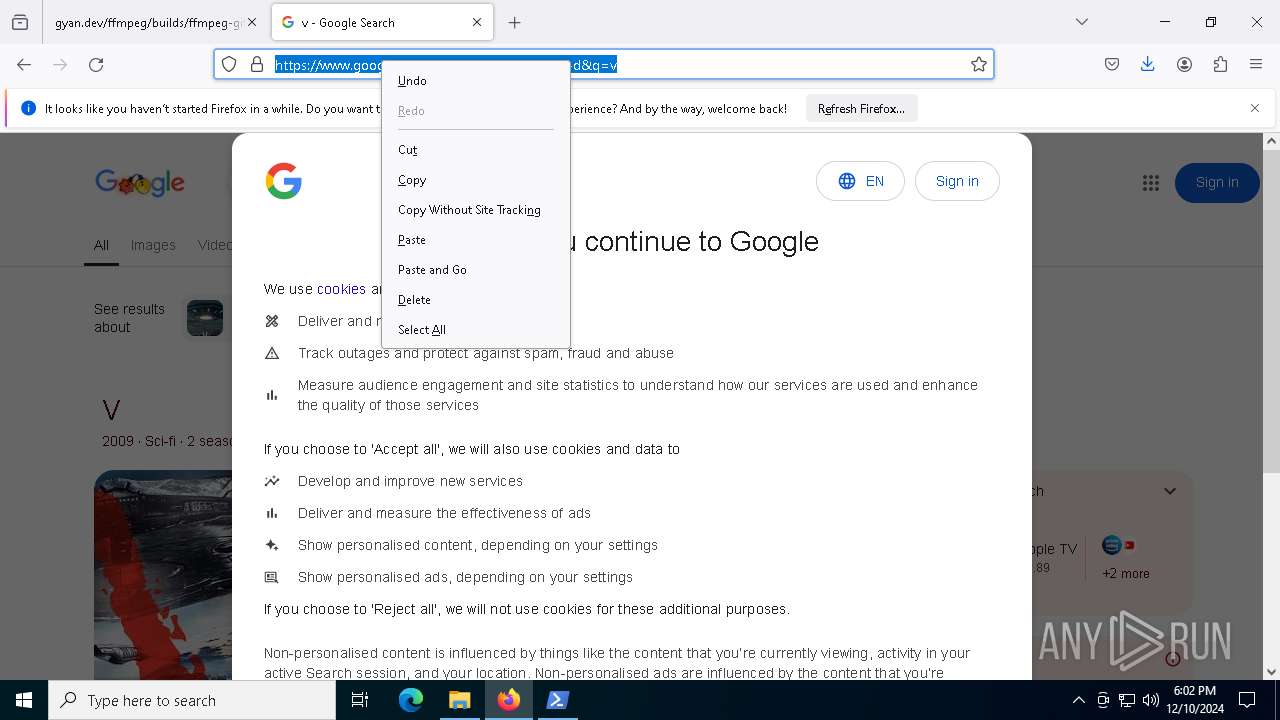Screen dimensions: 1280x720
Task: Expand the where to watch chevron
Action: coord(1170,491)
